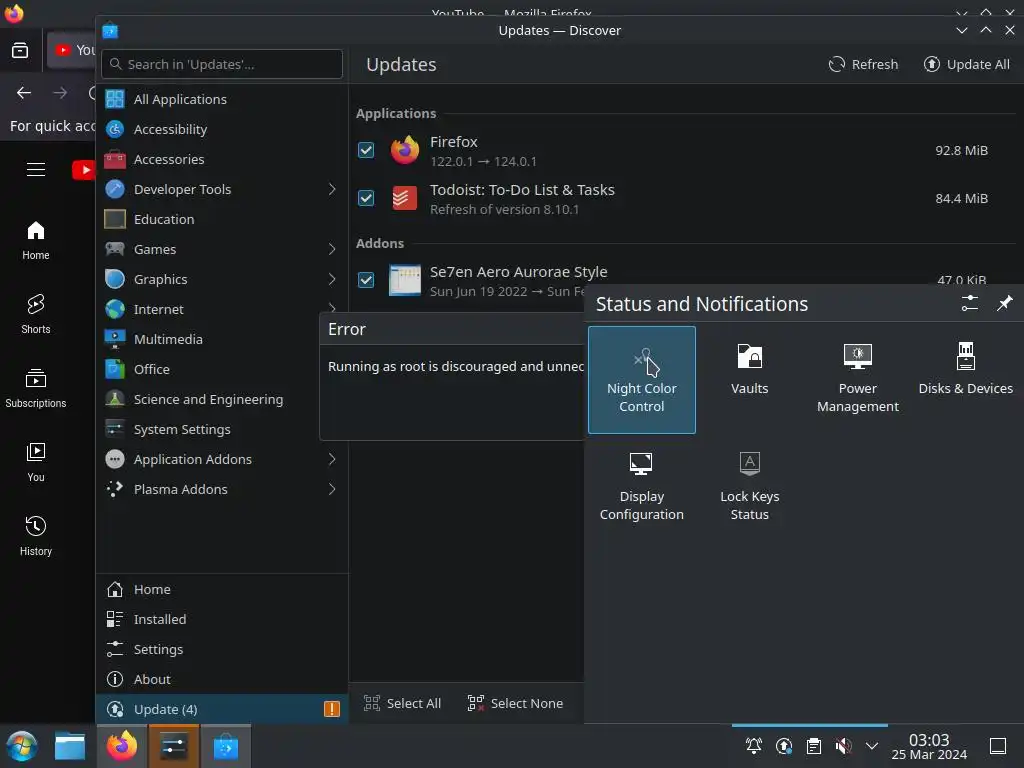Select the YouTube tab in Firefox
This screenshot has width=1024, height=768.
[x=72, y=50]
